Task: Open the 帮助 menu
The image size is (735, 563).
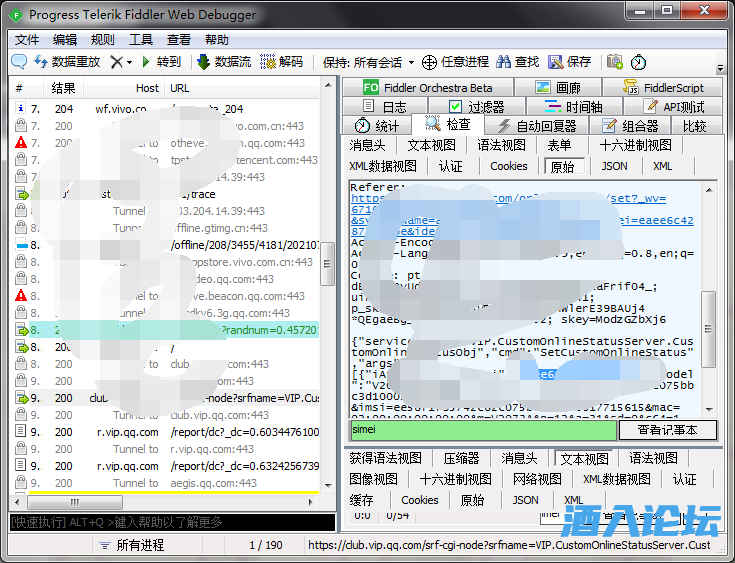Action: [x=217, y=40]
